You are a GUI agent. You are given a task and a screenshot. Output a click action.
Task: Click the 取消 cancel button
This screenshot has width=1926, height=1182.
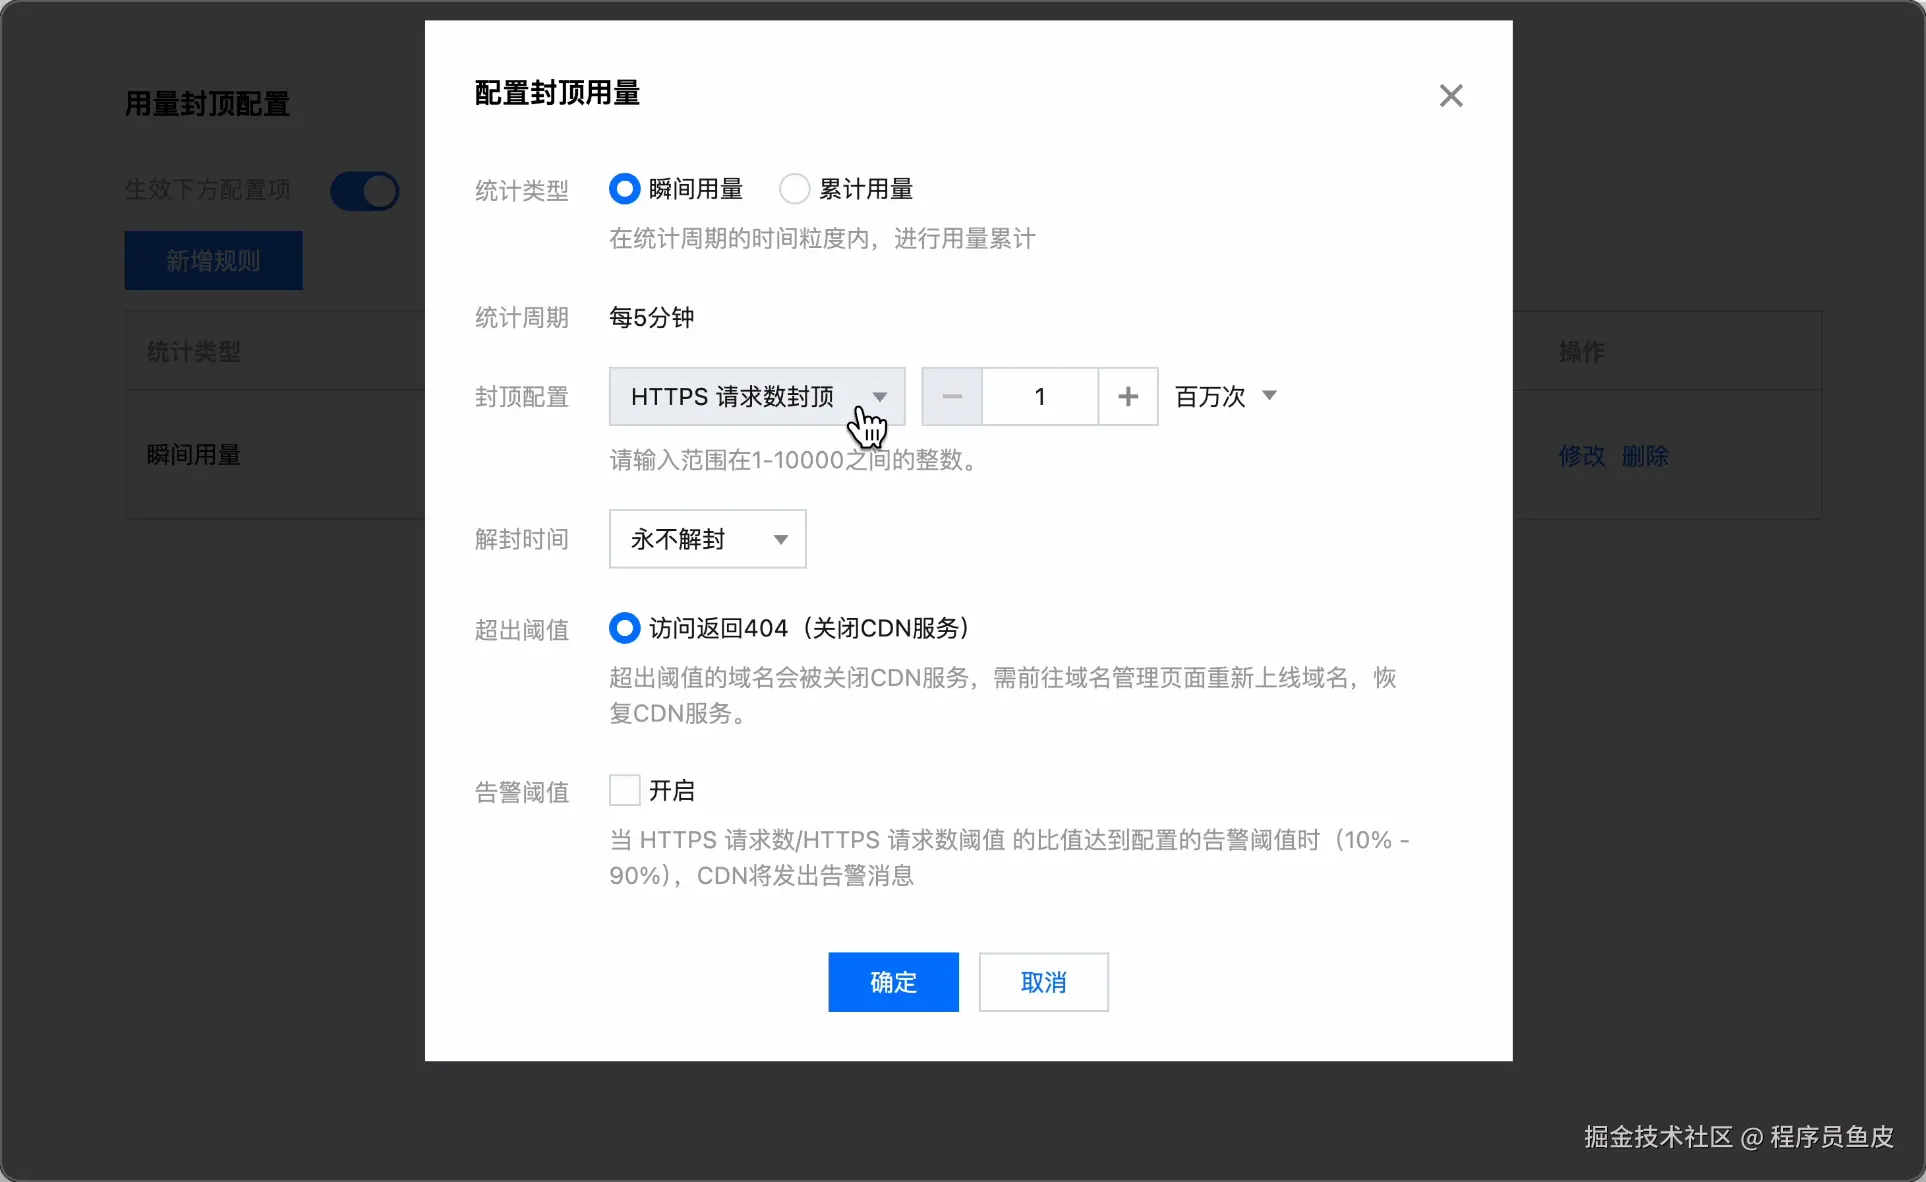point(1043,982)
